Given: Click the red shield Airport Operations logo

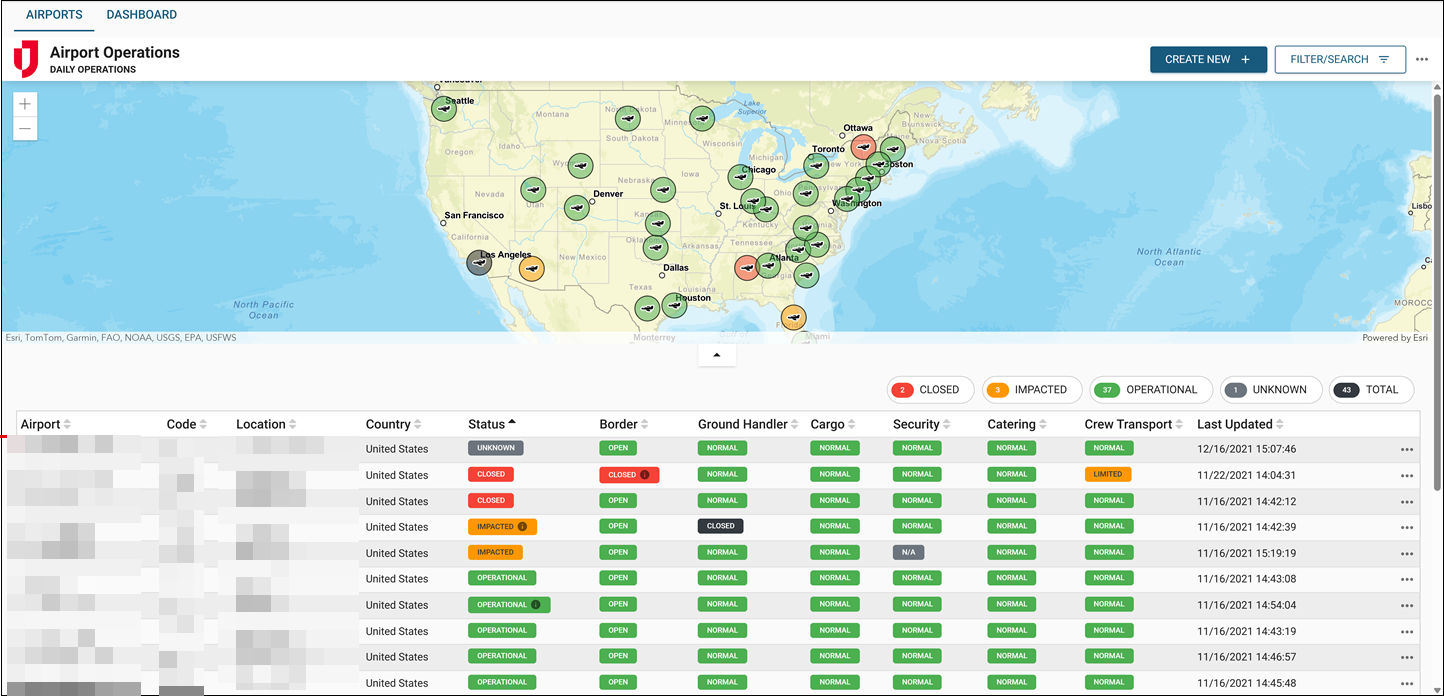Looking at the screenshot, I should [x=25, y=58].
